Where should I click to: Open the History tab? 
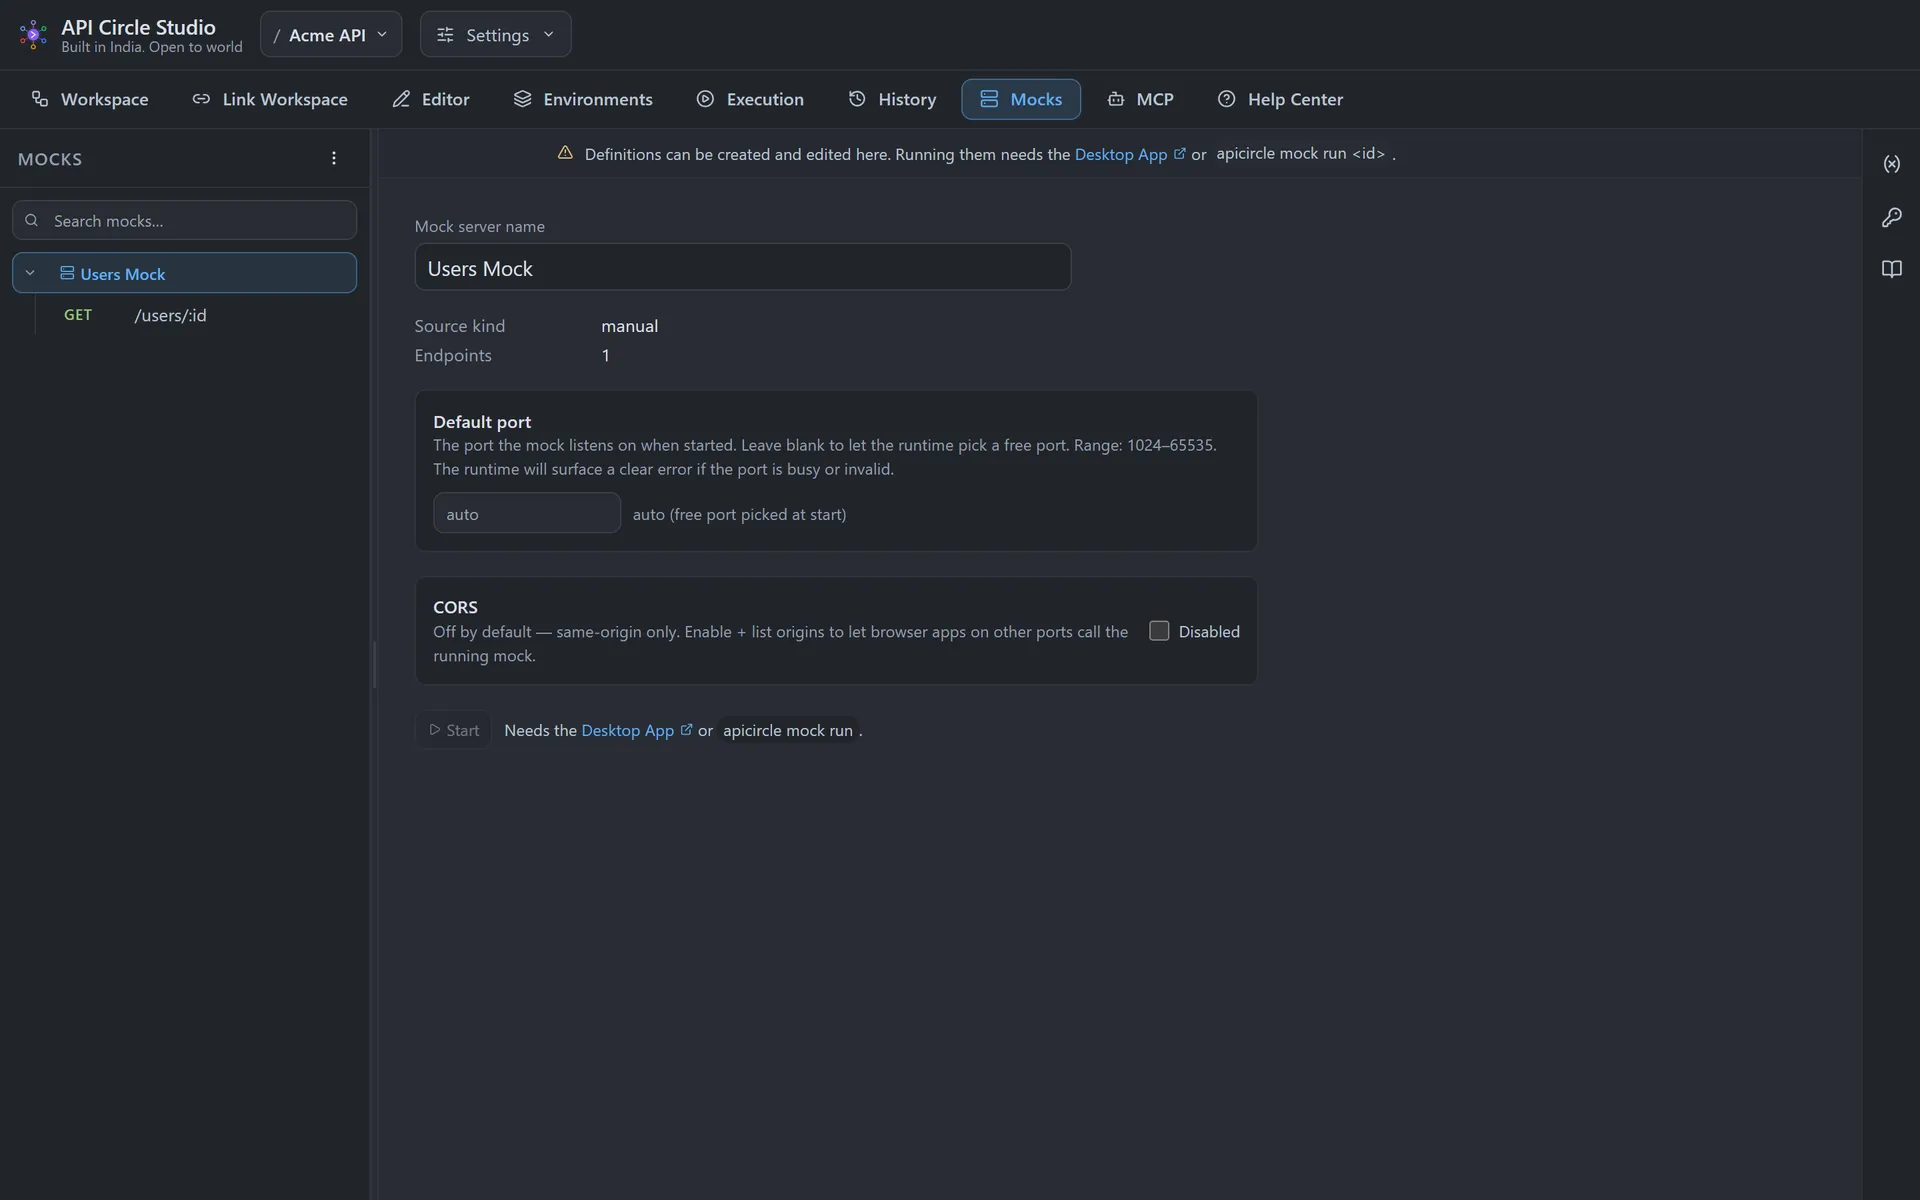tap(892, 99)
